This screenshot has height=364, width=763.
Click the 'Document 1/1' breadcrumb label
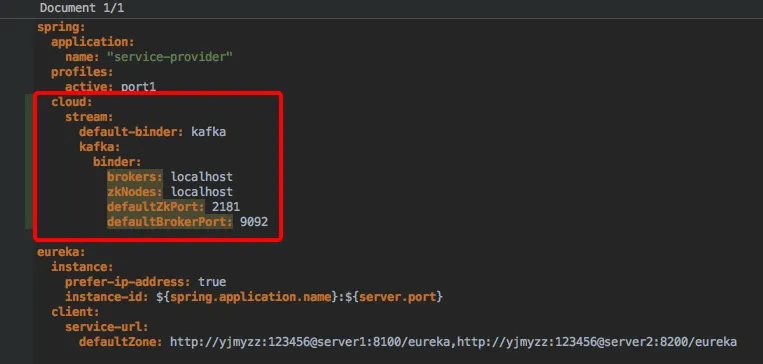[82, 8]
